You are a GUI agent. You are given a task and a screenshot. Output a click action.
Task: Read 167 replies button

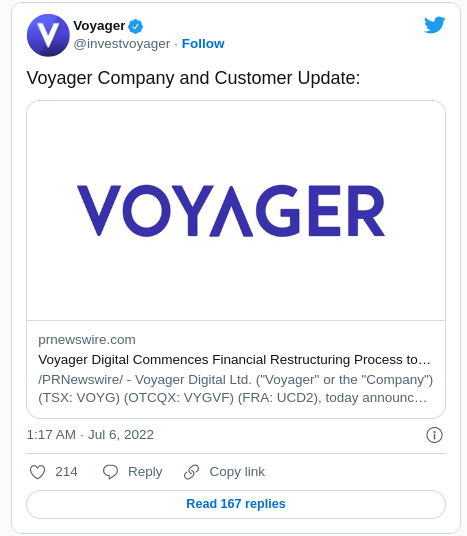pyautogui.click(x=236, y=504)
